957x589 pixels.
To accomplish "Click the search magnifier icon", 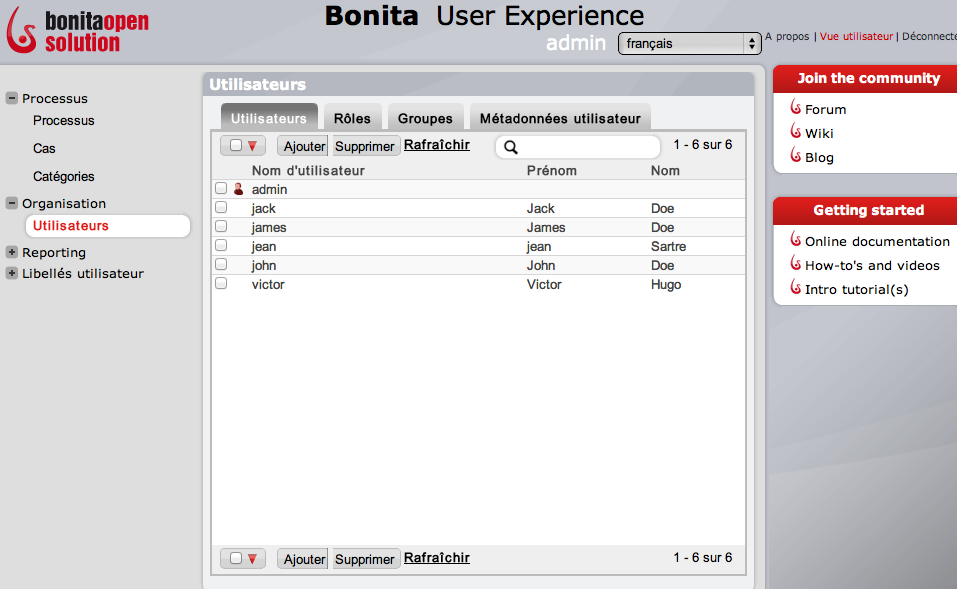I will (x=510, y=147).
